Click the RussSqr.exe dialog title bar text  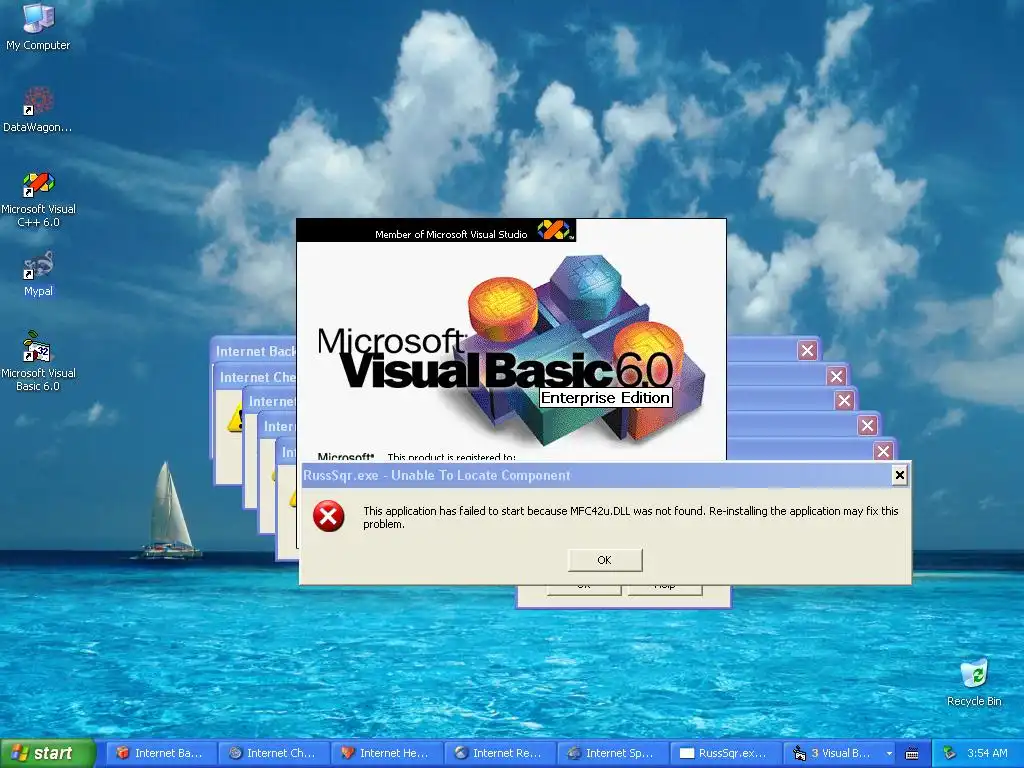coord(437,475)
